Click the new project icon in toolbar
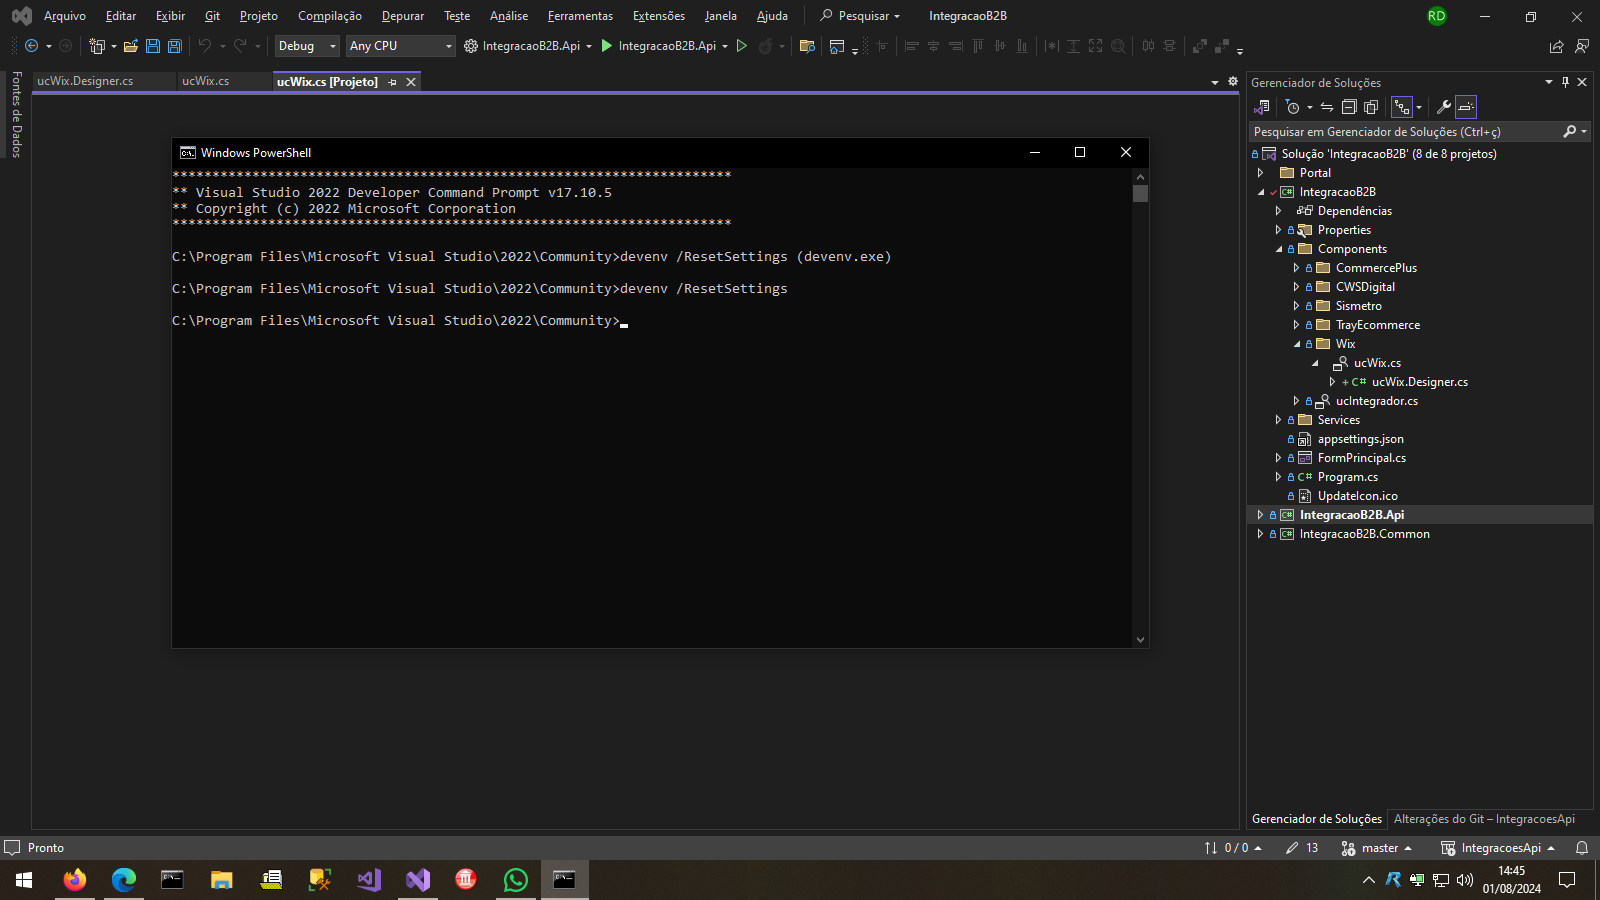 (x=97, y=46)
